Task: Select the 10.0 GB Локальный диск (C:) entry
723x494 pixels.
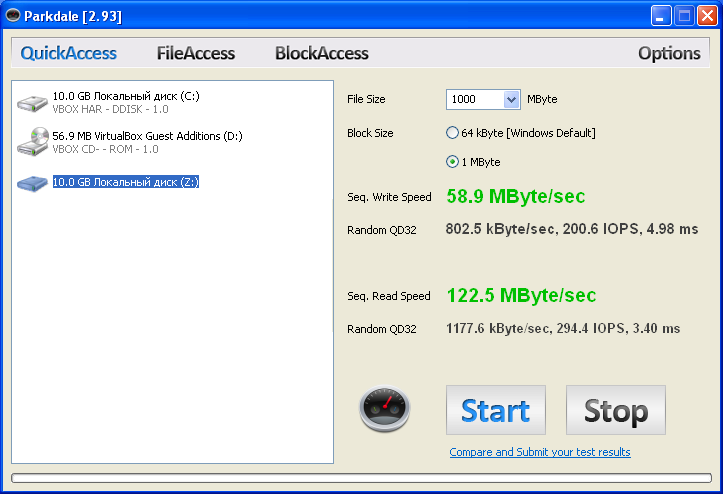Action: pyautogui.click(x=126, y=96)
